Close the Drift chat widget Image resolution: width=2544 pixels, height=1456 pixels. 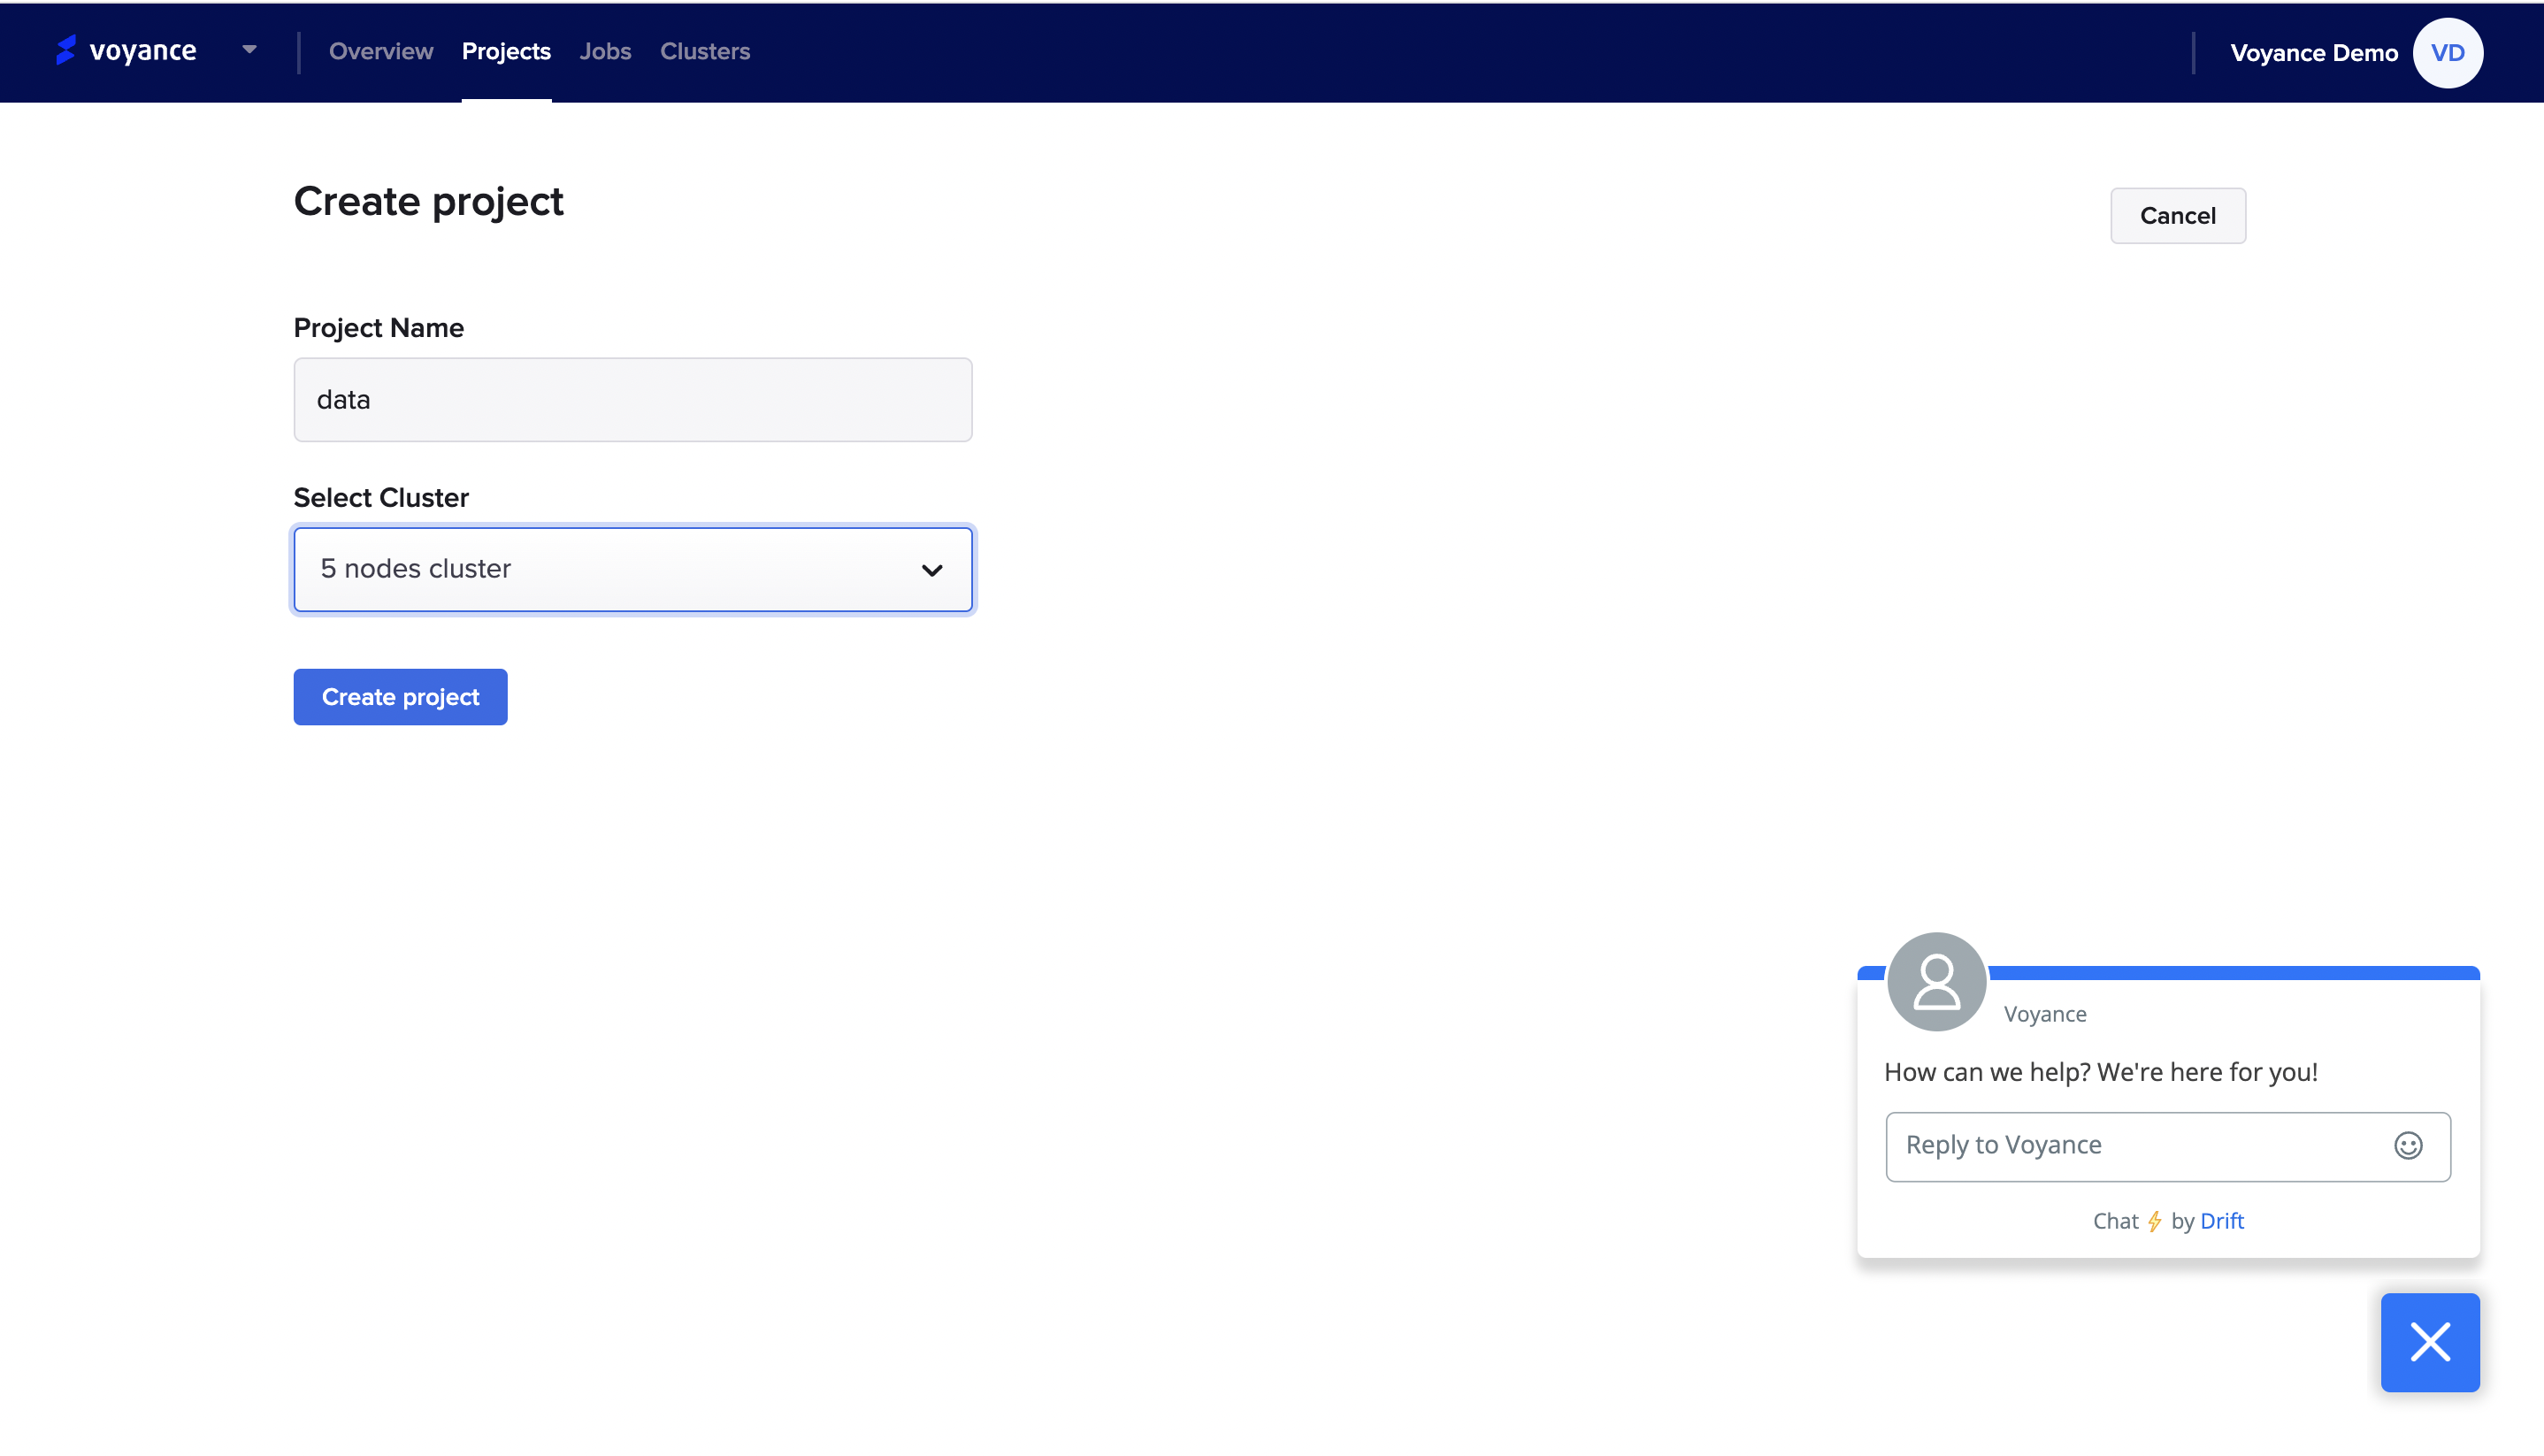[2430, 1342]
